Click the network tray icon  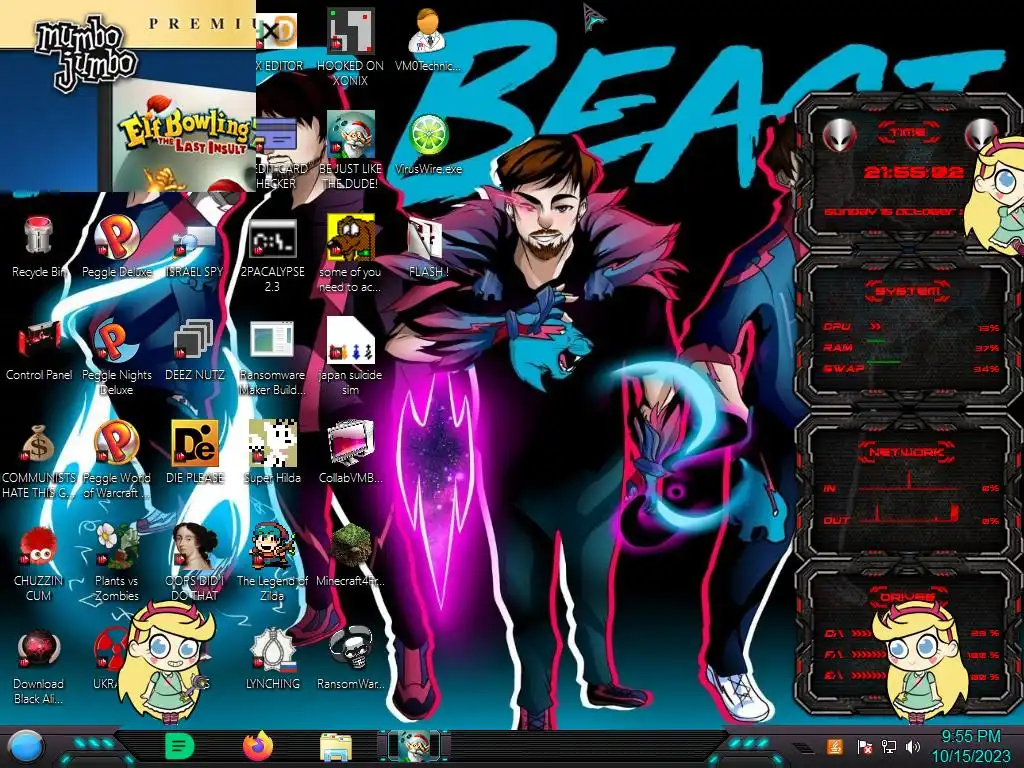[888, 746]
